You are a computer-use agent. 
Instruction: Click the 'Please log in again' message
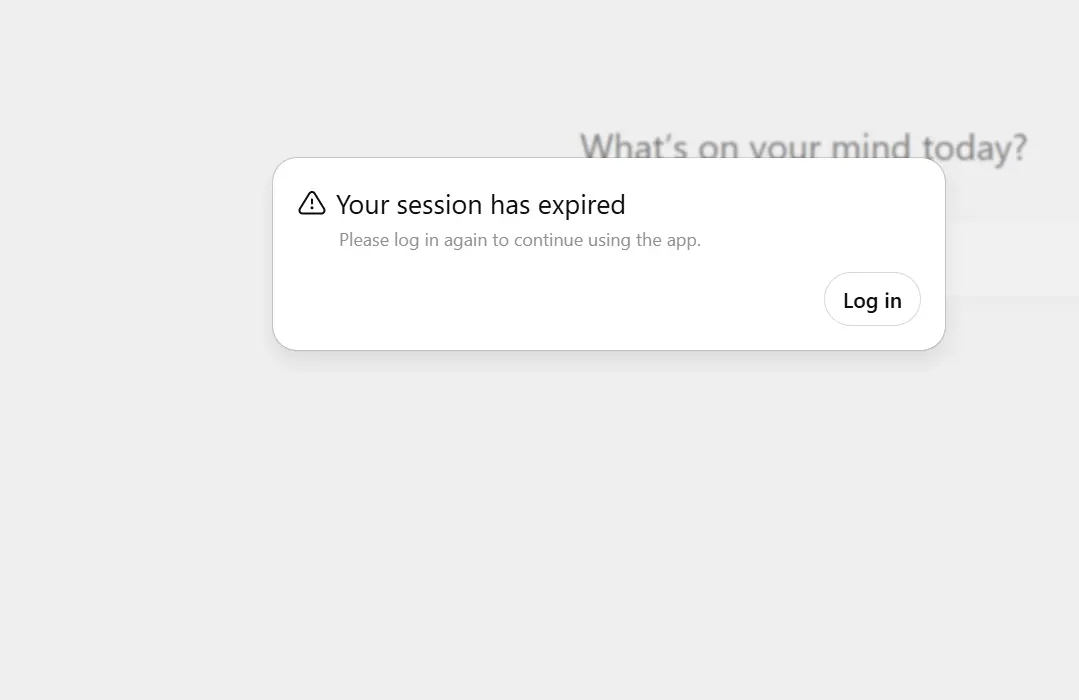(x=520, y=240)
